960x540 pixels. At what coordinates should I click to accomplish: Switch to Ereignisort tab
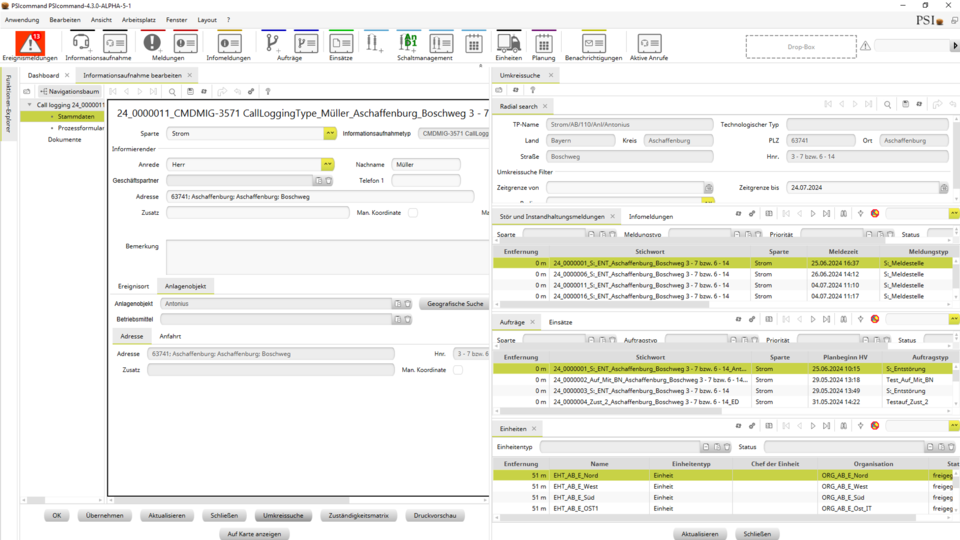(133, 286)
